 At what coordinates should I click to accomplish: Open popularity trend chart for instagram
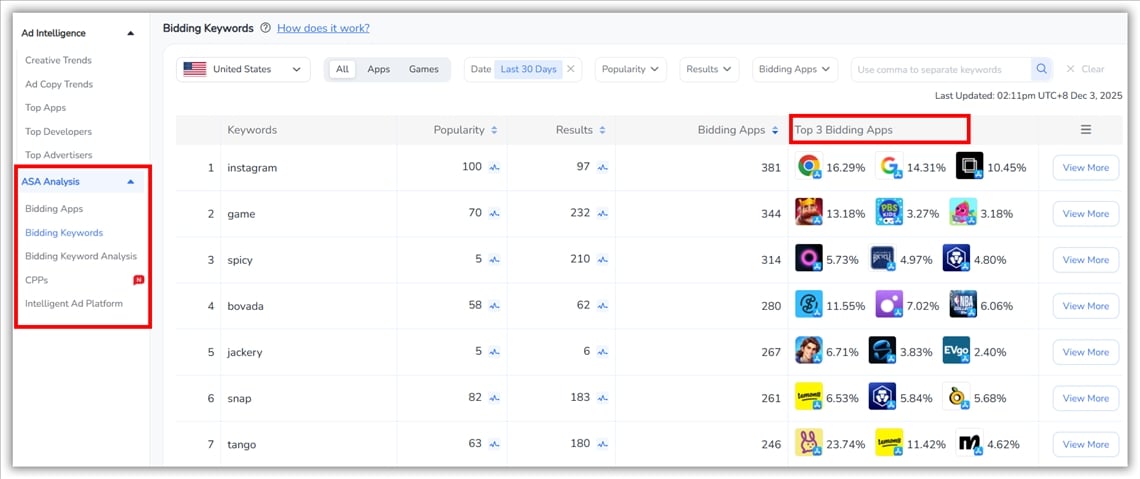click(494, 168)
